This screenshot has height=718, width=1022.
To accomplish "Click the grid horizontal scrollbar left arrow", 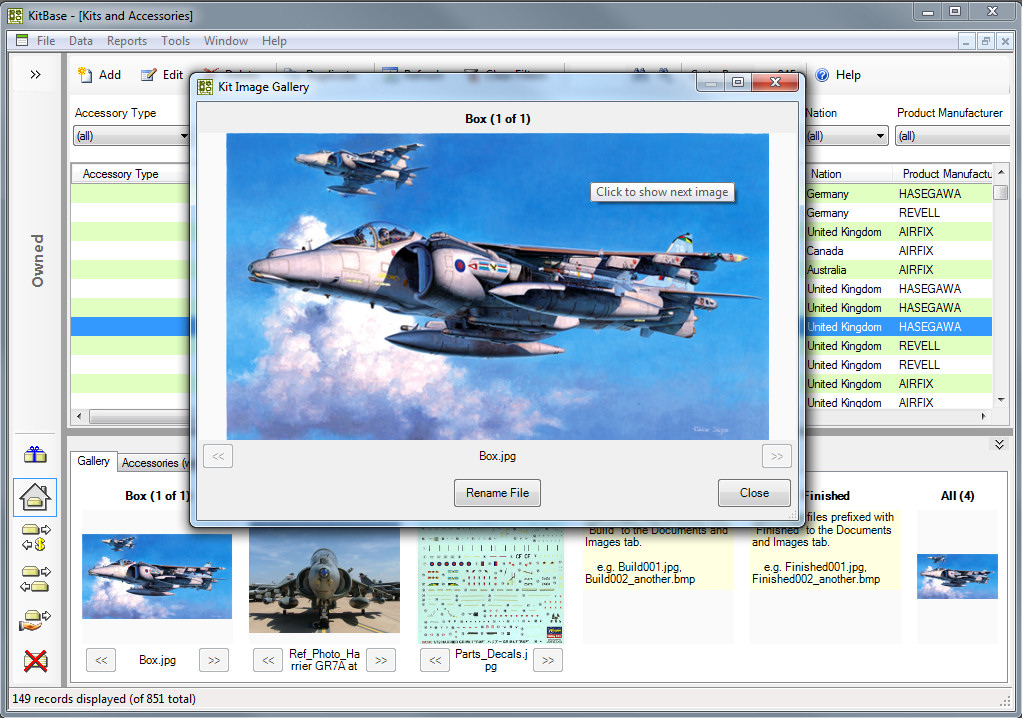I will (x=80, y=416).
